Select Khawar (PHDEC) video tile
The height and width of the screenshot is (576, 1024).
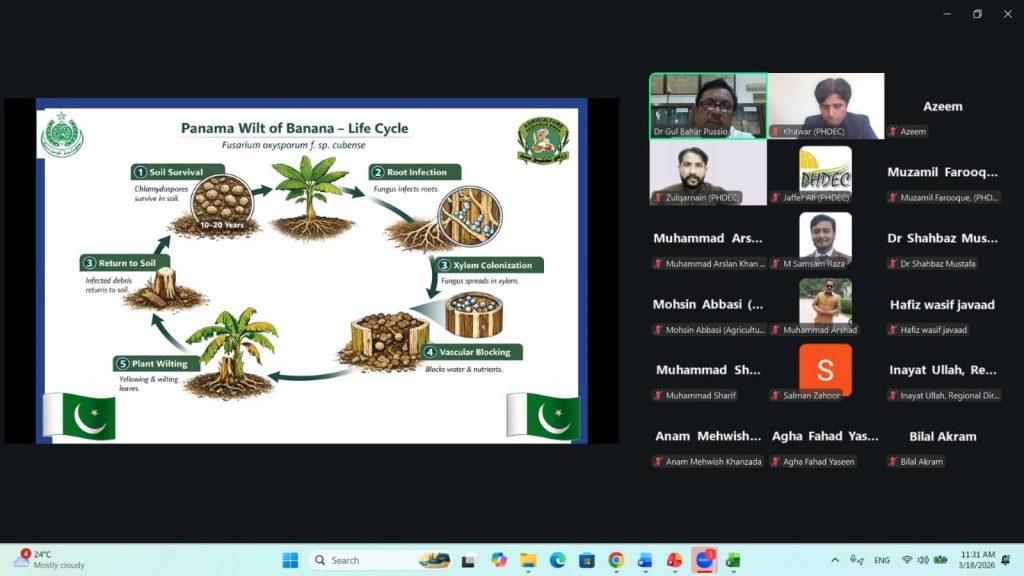pyautogui.click(x=826, y=105)
